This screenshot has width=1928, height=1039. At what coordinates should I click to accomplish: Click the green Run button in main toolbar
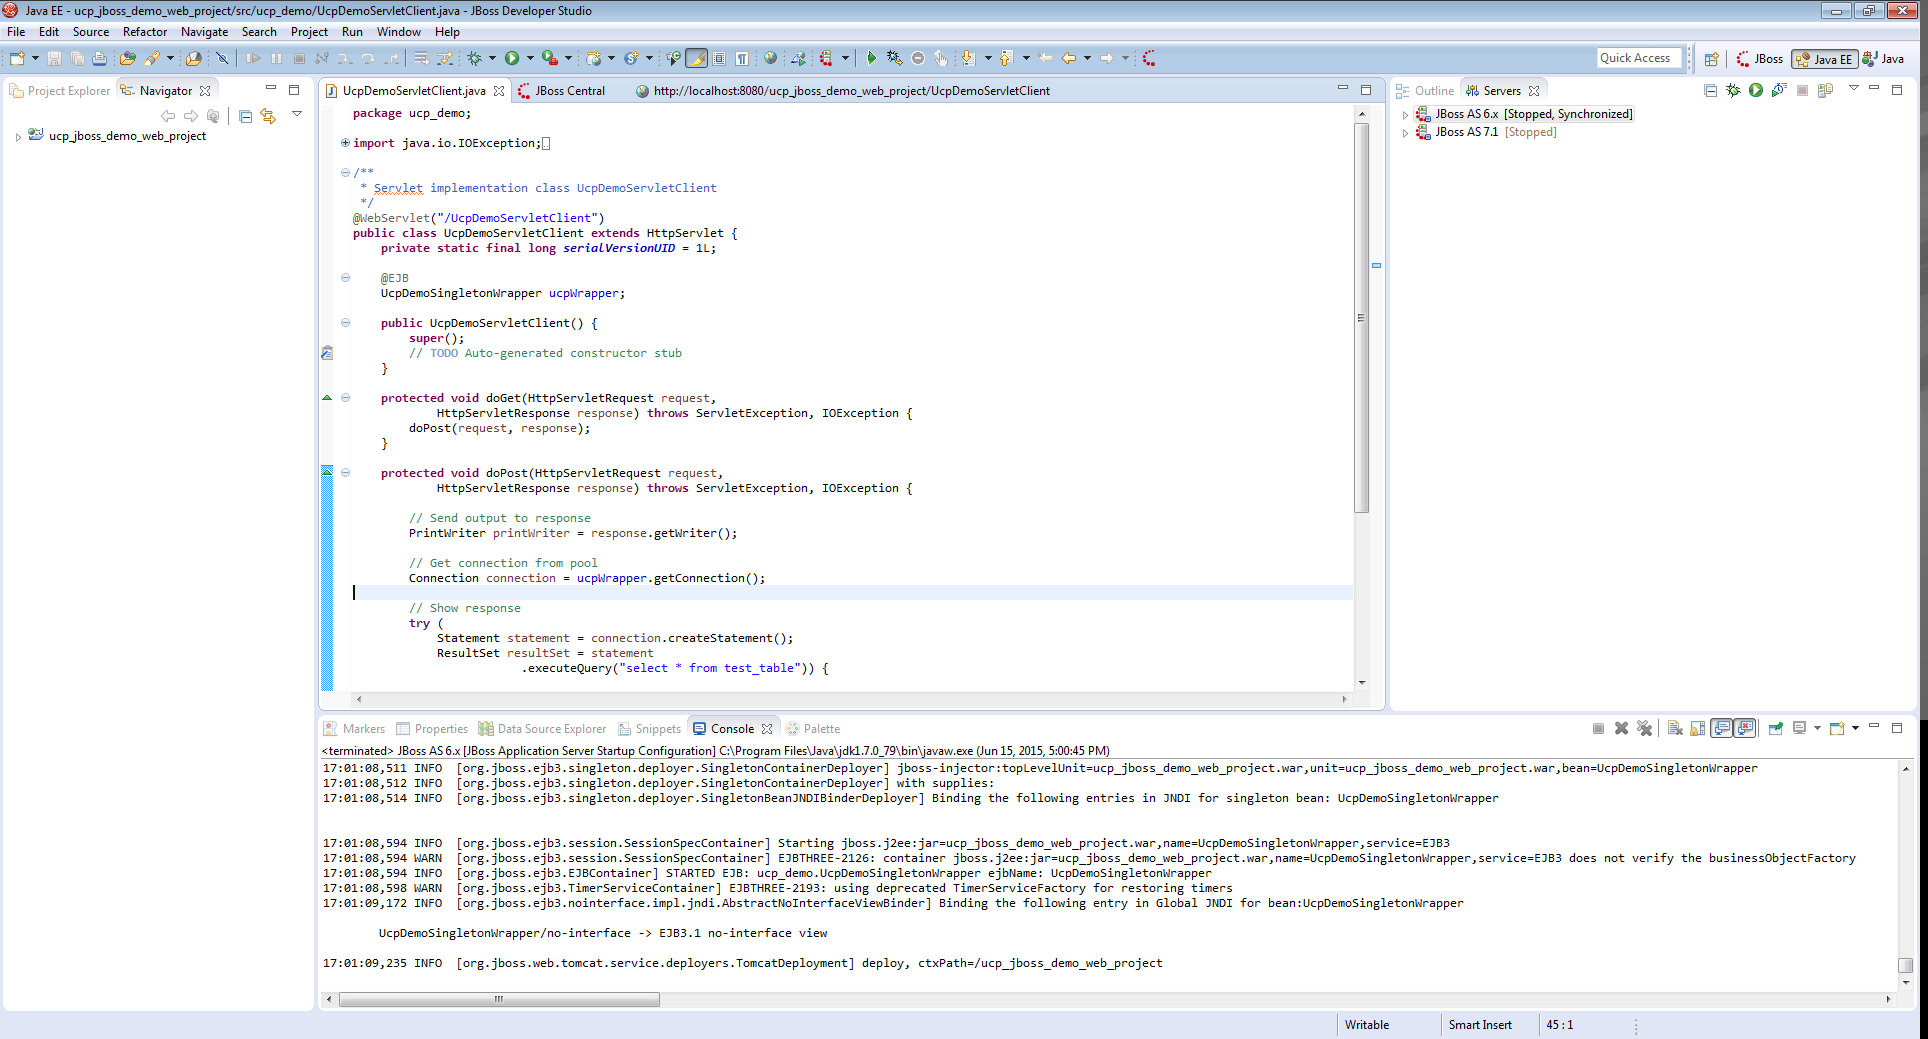pyautogui.click(x=512, y=59)
